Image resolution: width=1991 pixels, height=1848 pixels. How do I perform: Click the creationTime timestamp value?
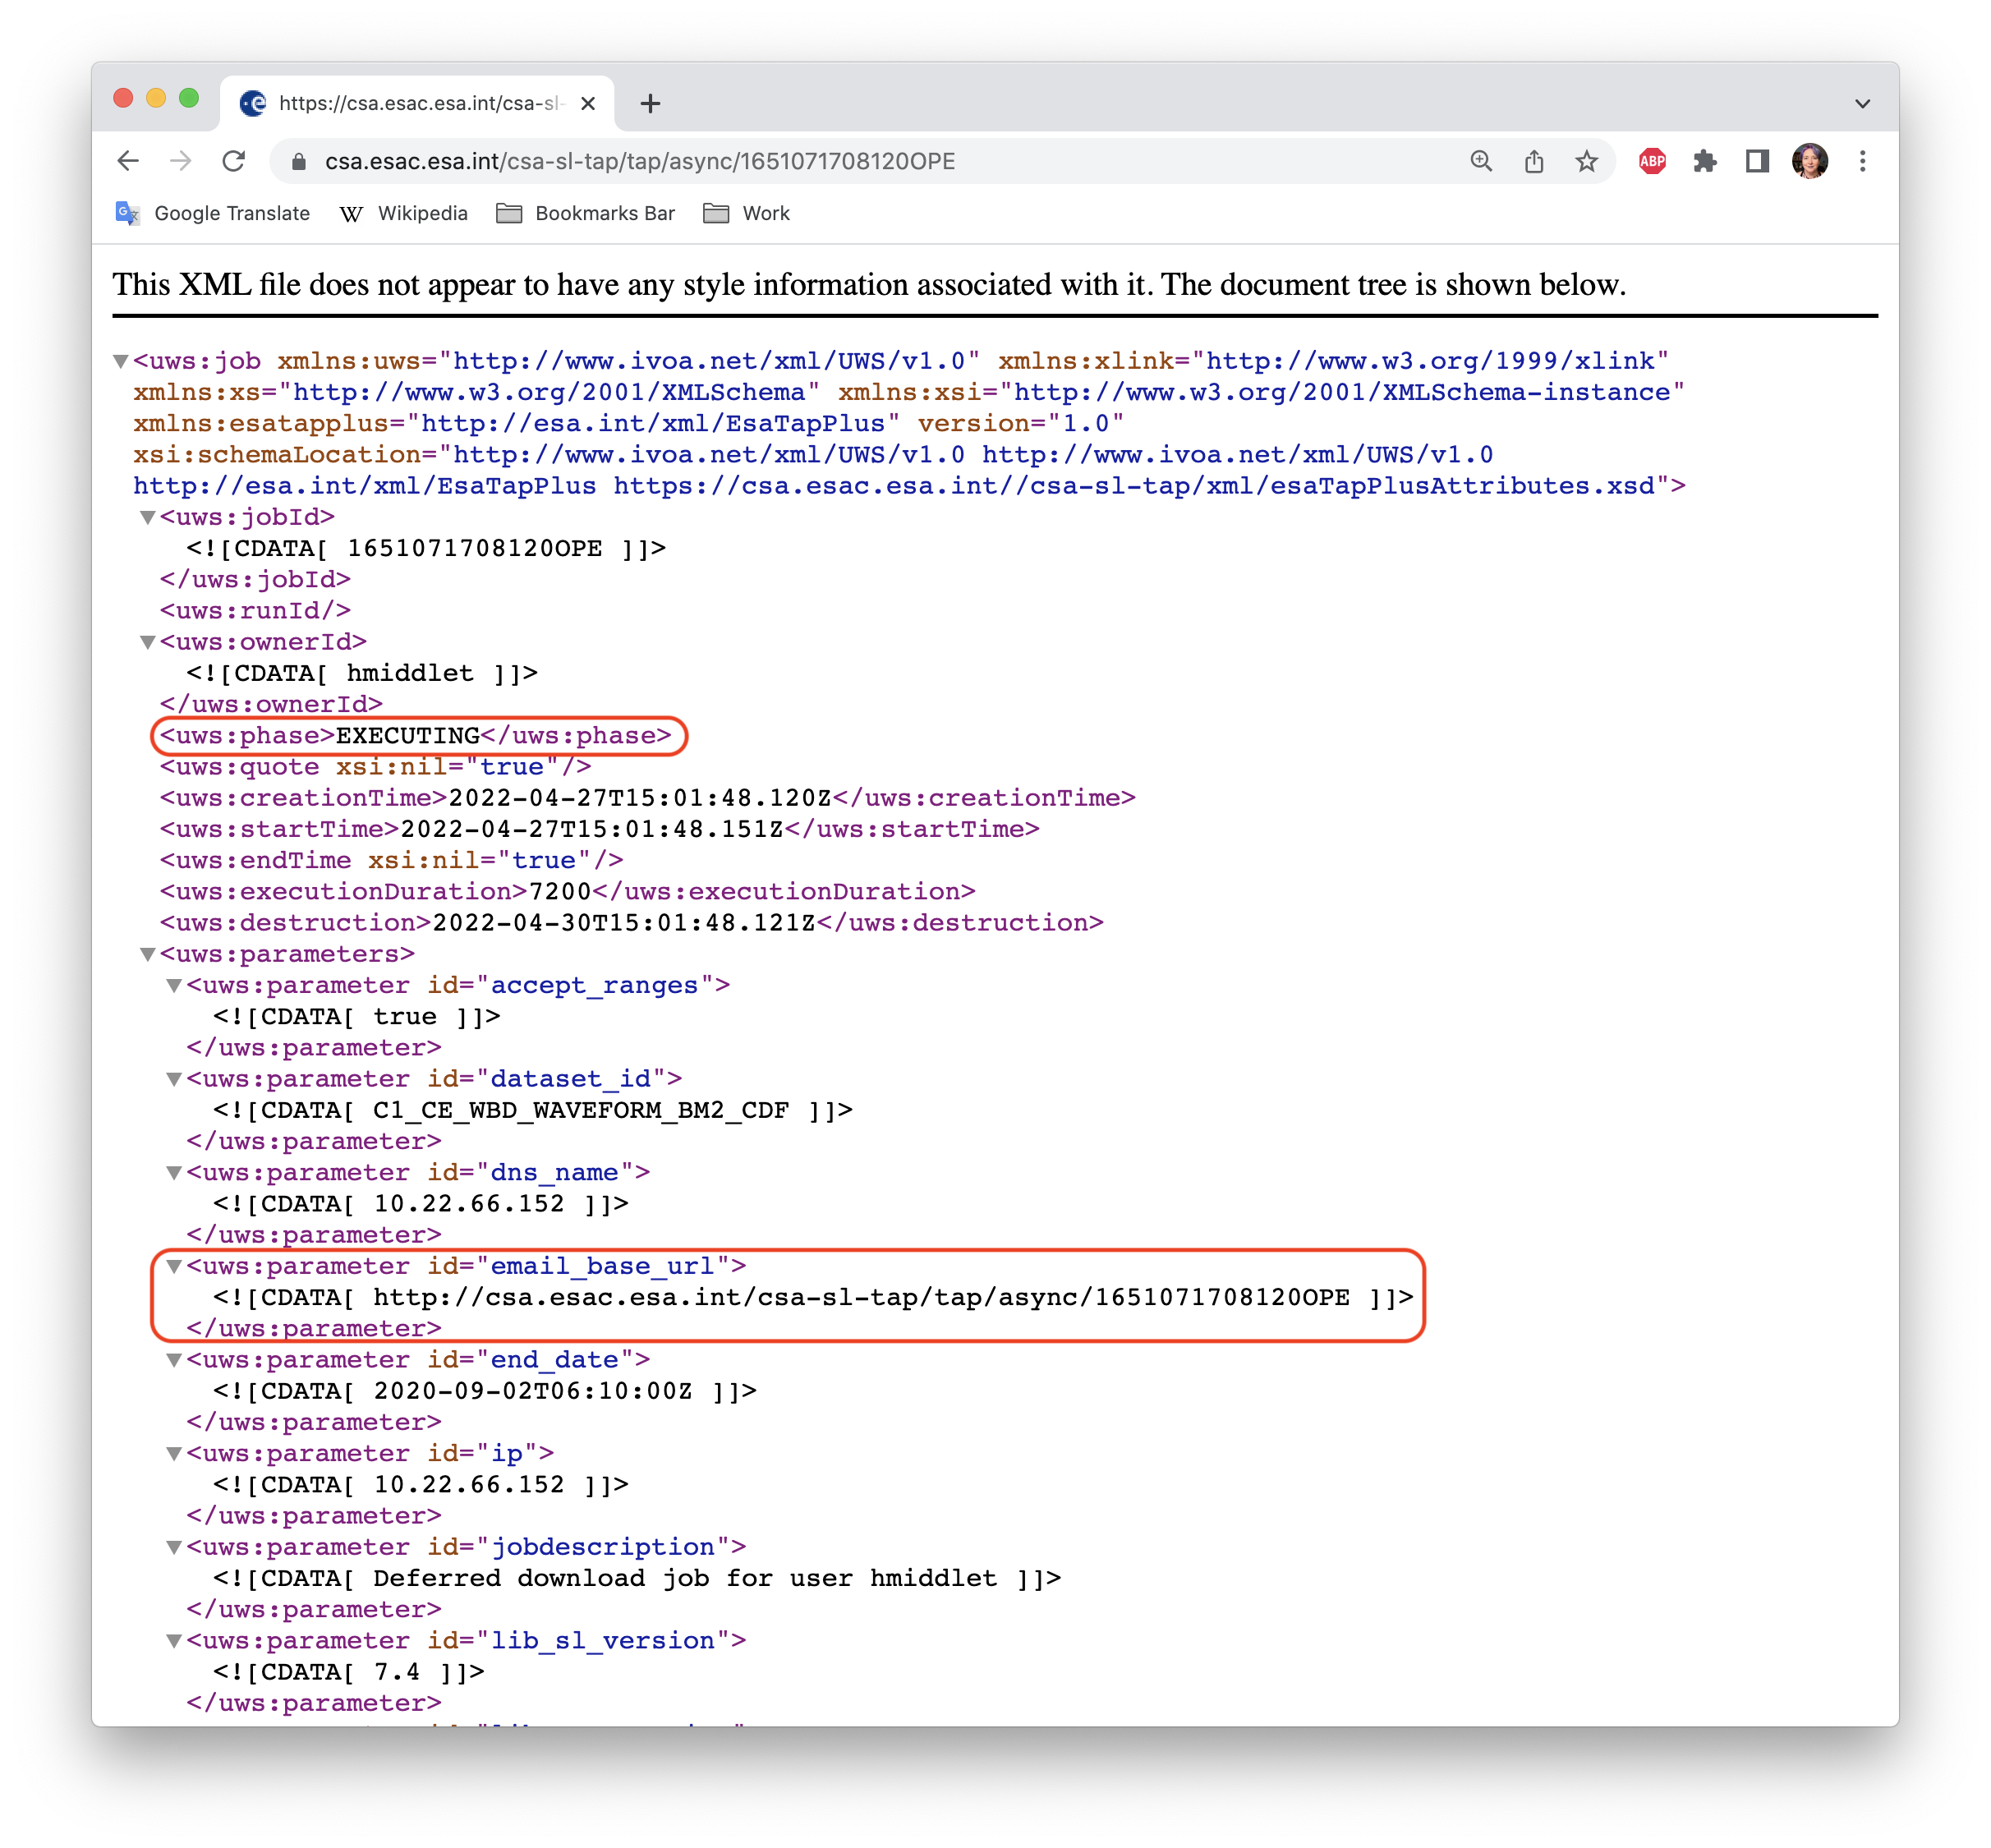(640, 798)
